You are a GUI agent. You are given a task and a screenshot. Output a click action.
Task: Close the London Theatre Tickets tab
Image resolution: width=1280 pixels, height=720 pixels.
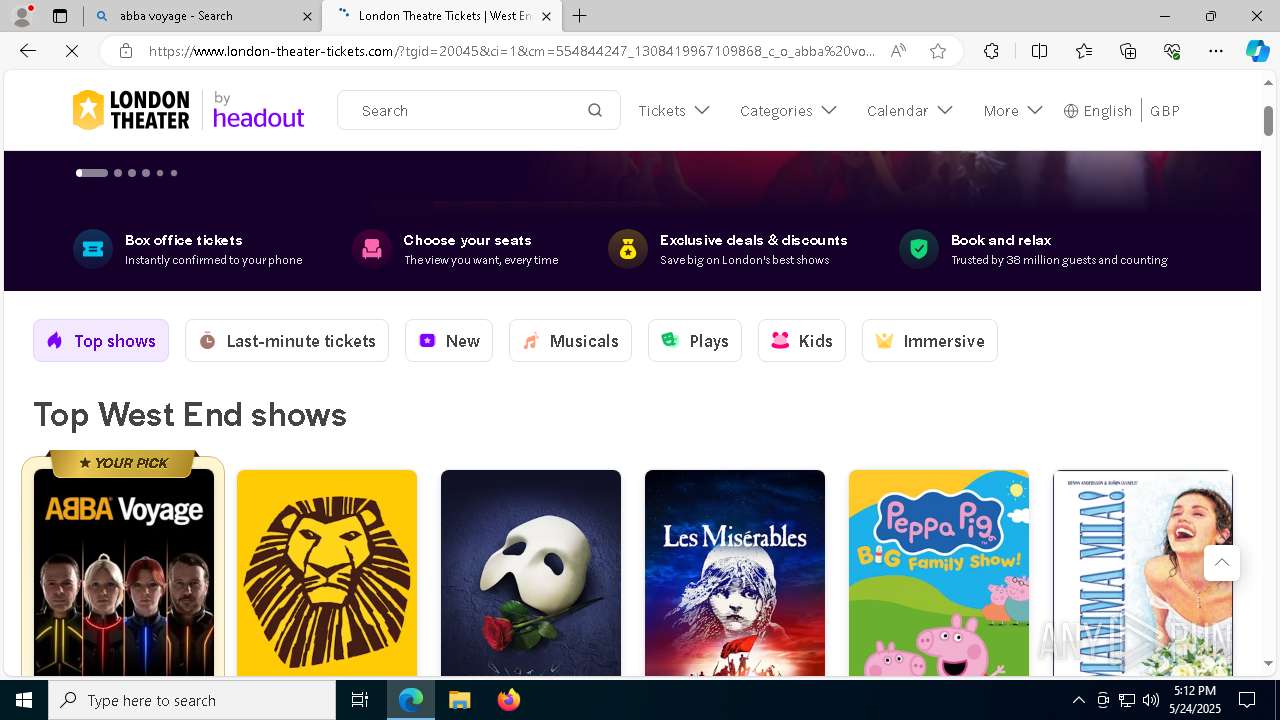(x=546, y=16)
